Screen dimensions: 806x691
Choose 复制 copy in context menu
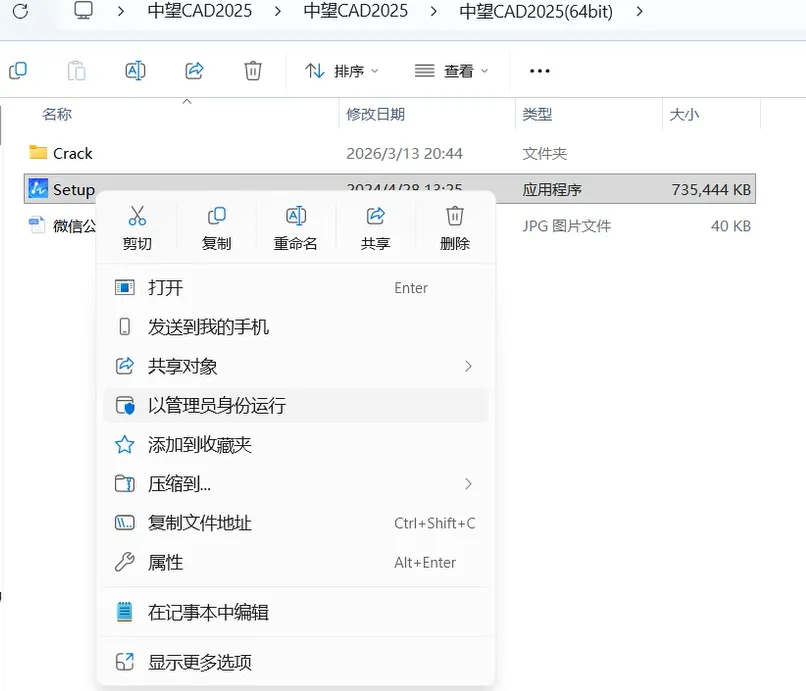pyautogui.click(x=216, y=228)
